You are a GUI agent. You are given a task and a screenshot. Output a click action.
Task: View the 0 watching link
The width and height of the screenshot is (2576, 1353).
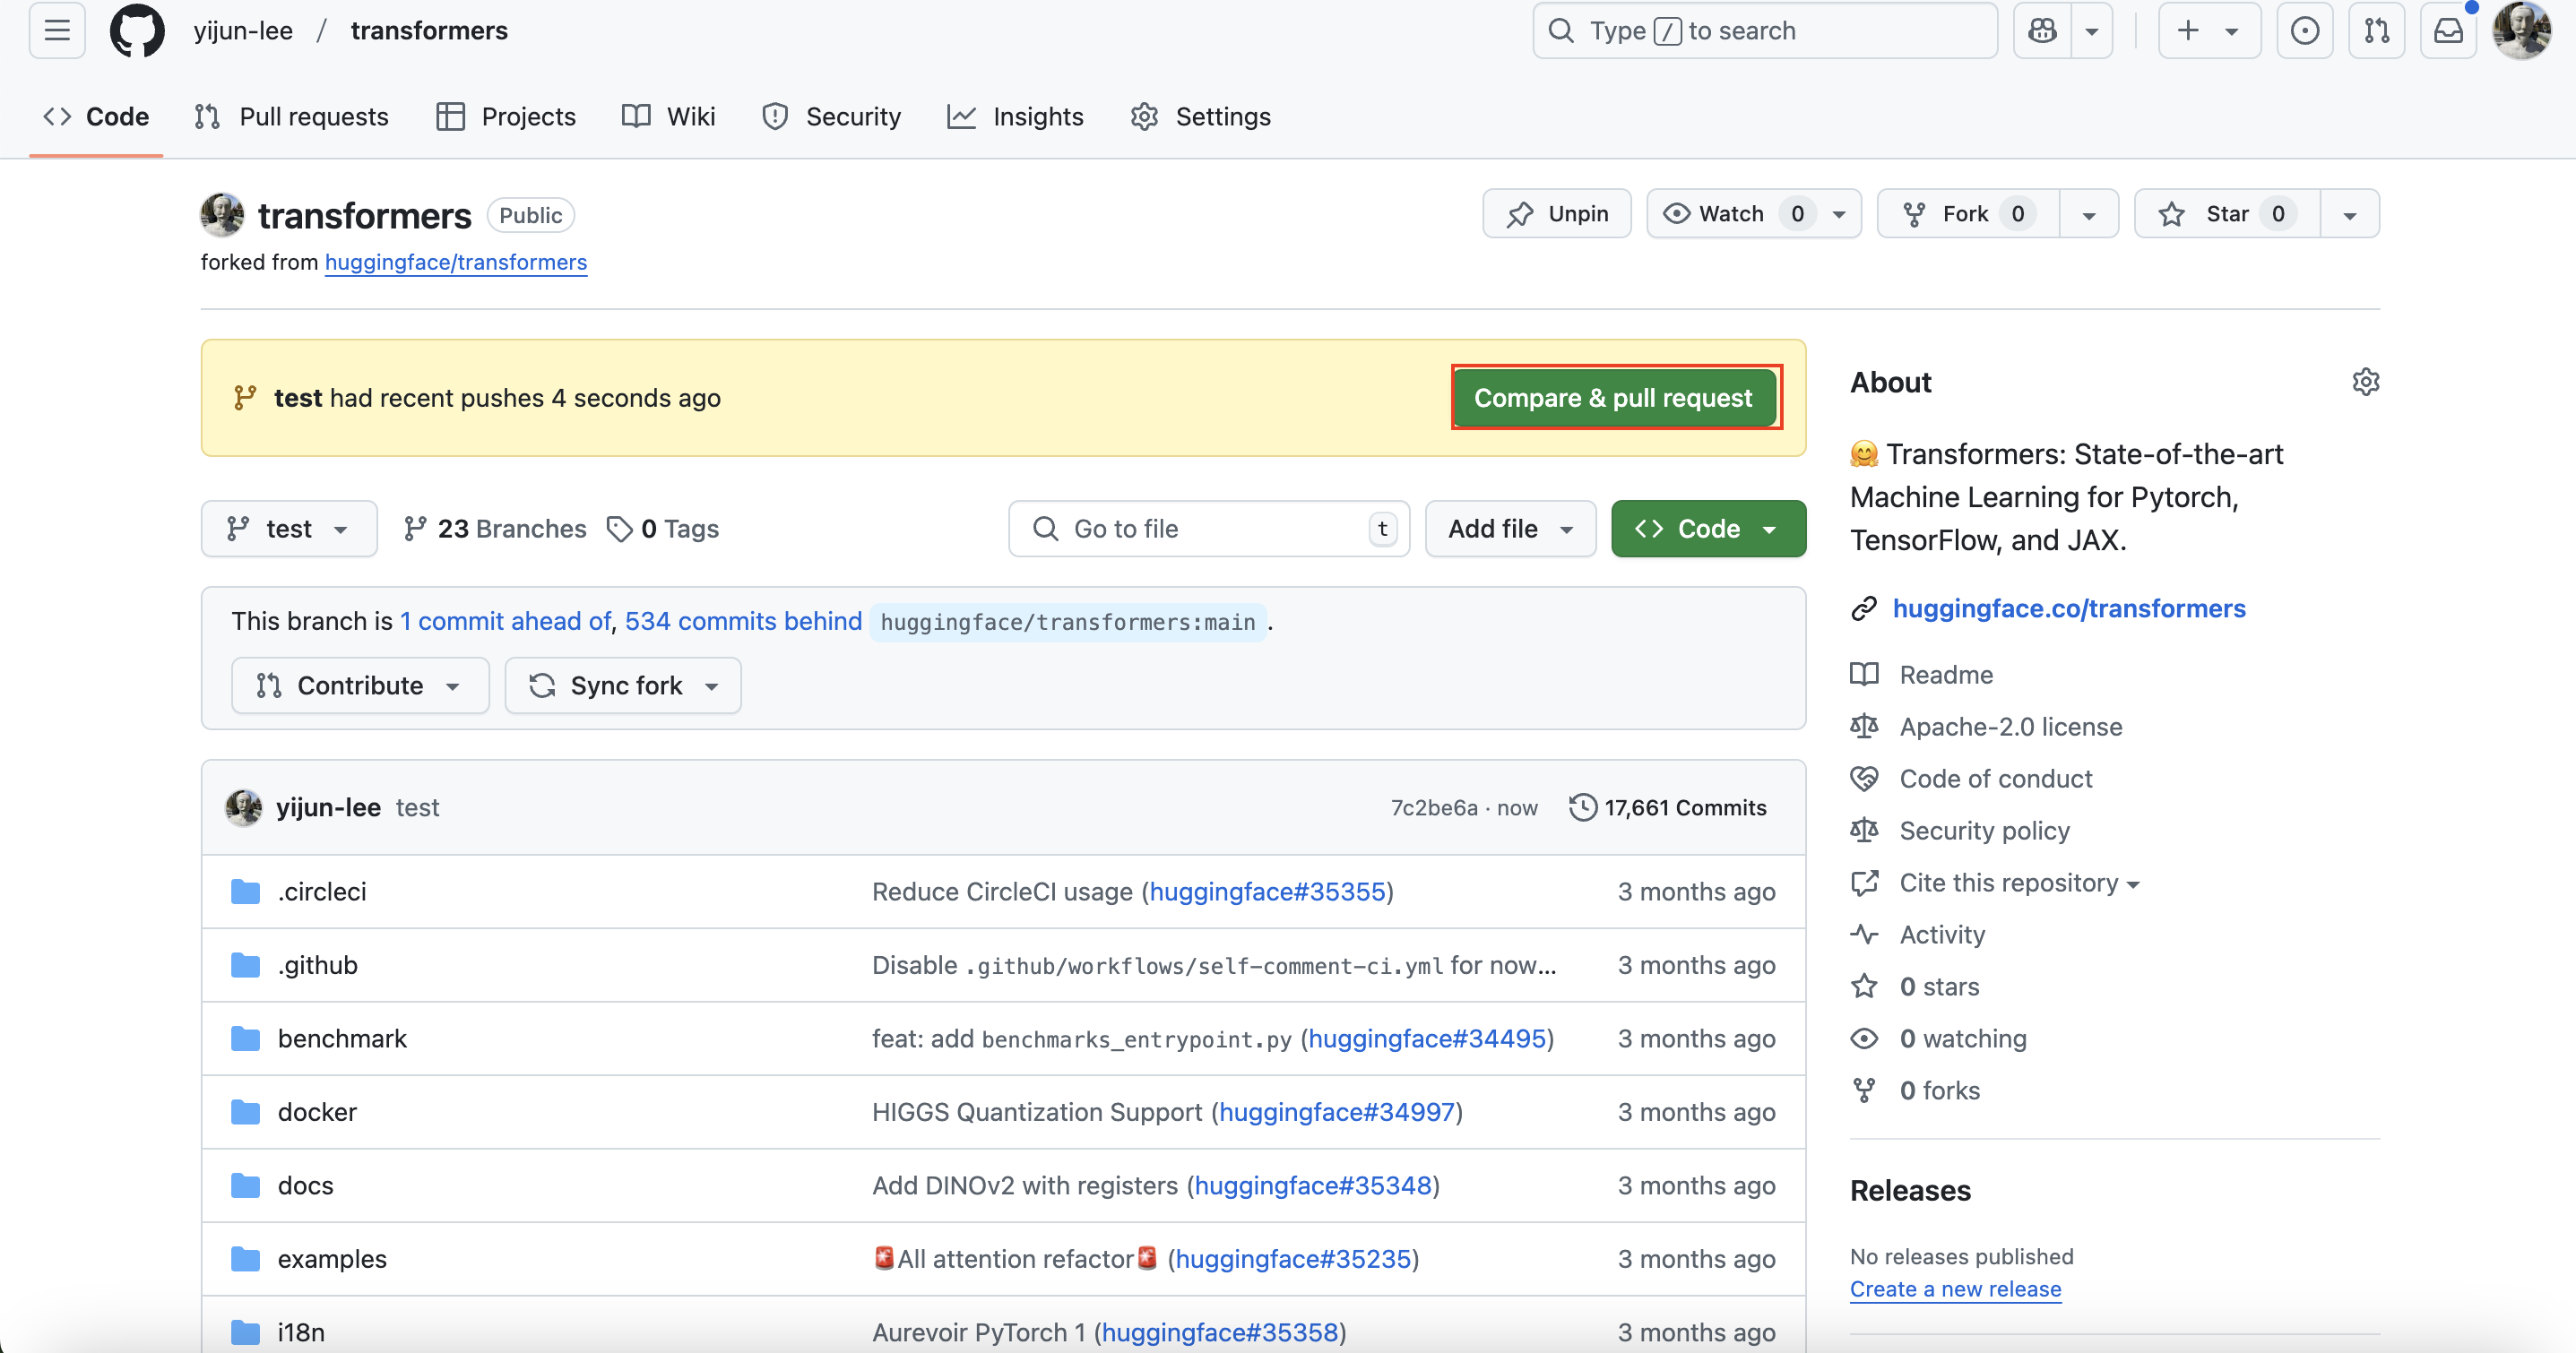pos(1963,1039)
